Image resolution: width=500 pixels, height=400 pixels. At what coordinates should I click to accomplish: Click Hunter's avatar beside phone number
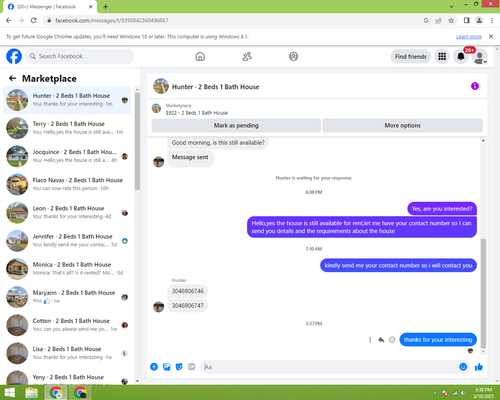159,306
